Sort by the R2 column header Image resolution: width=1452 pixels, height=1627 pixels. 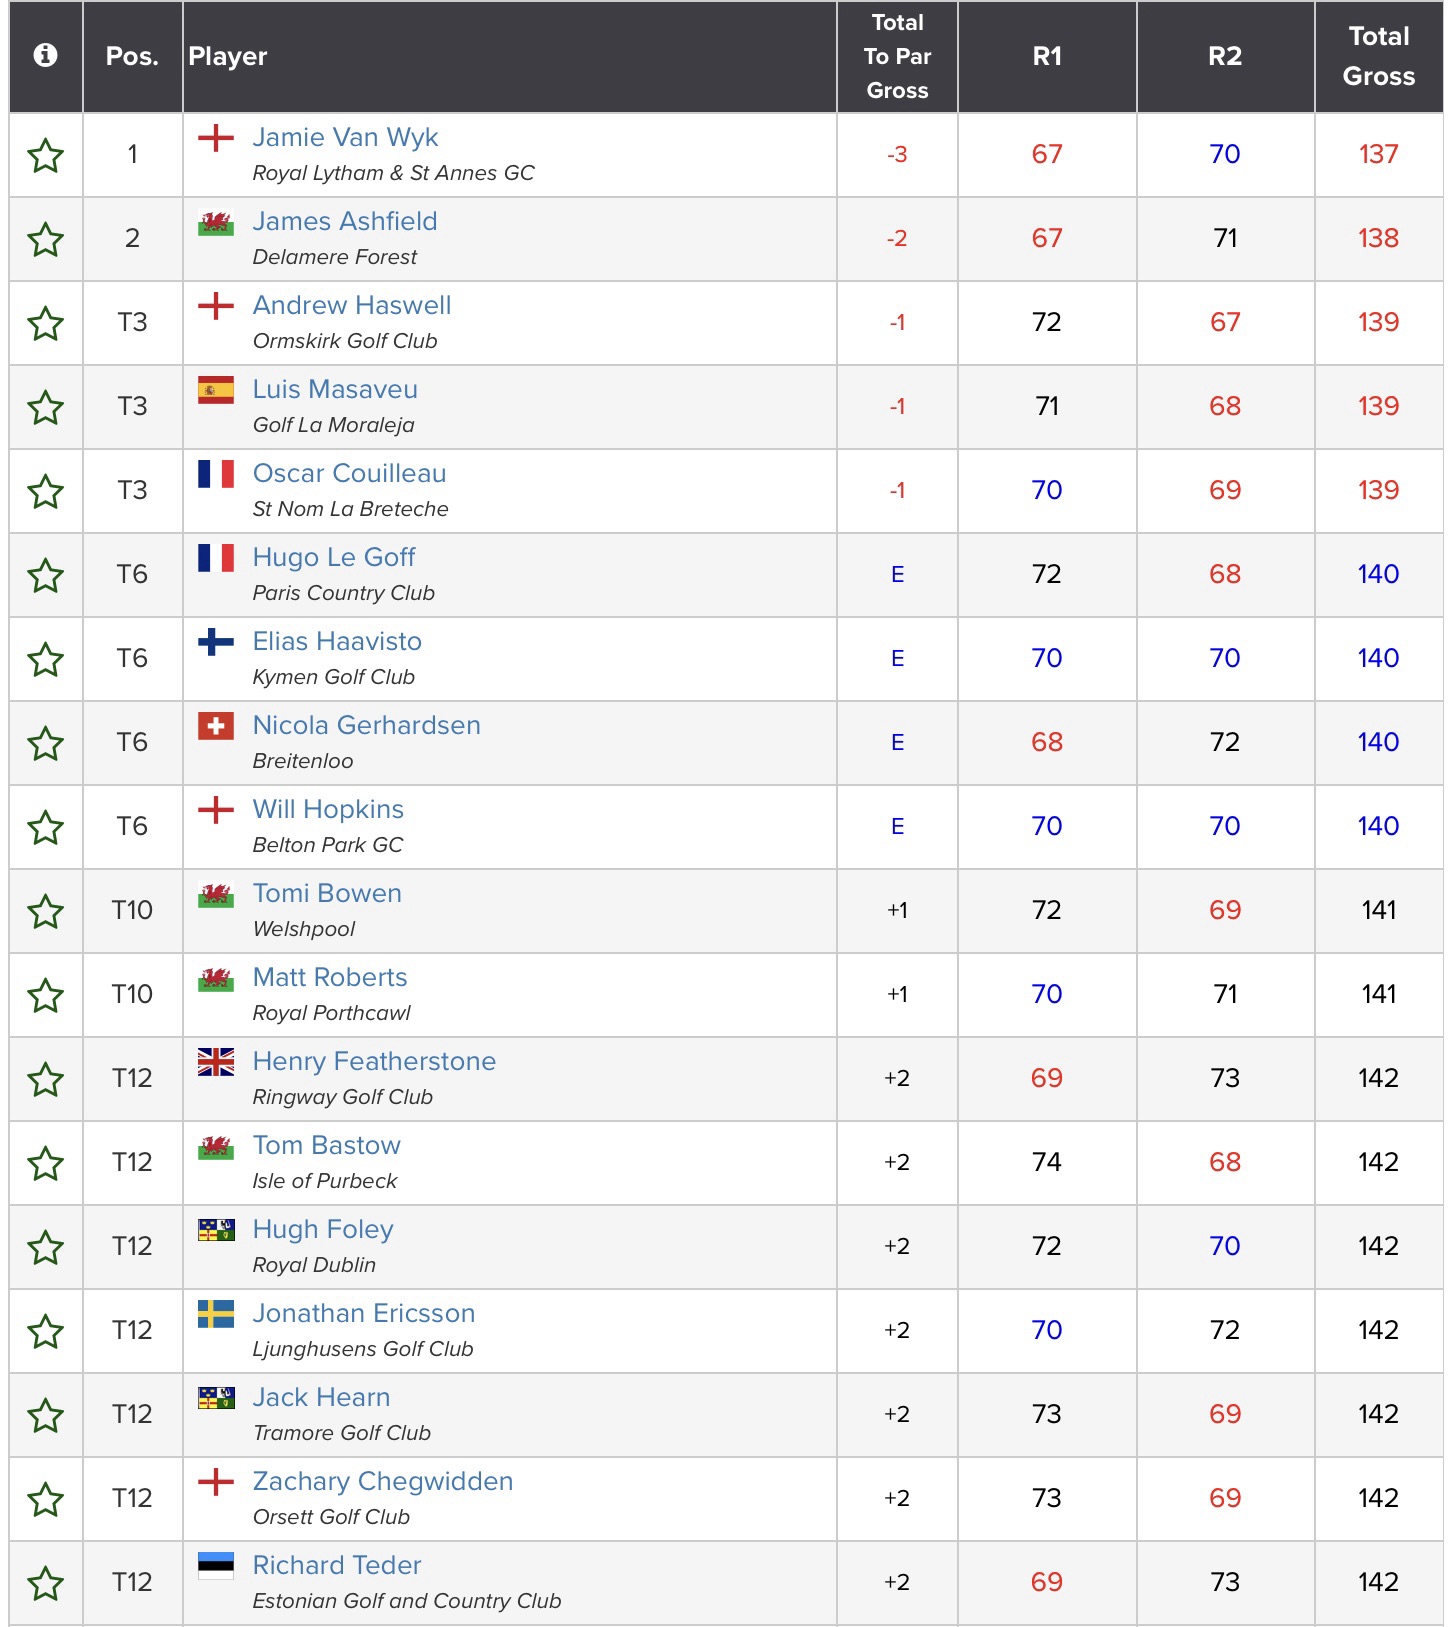(1224, 56)
